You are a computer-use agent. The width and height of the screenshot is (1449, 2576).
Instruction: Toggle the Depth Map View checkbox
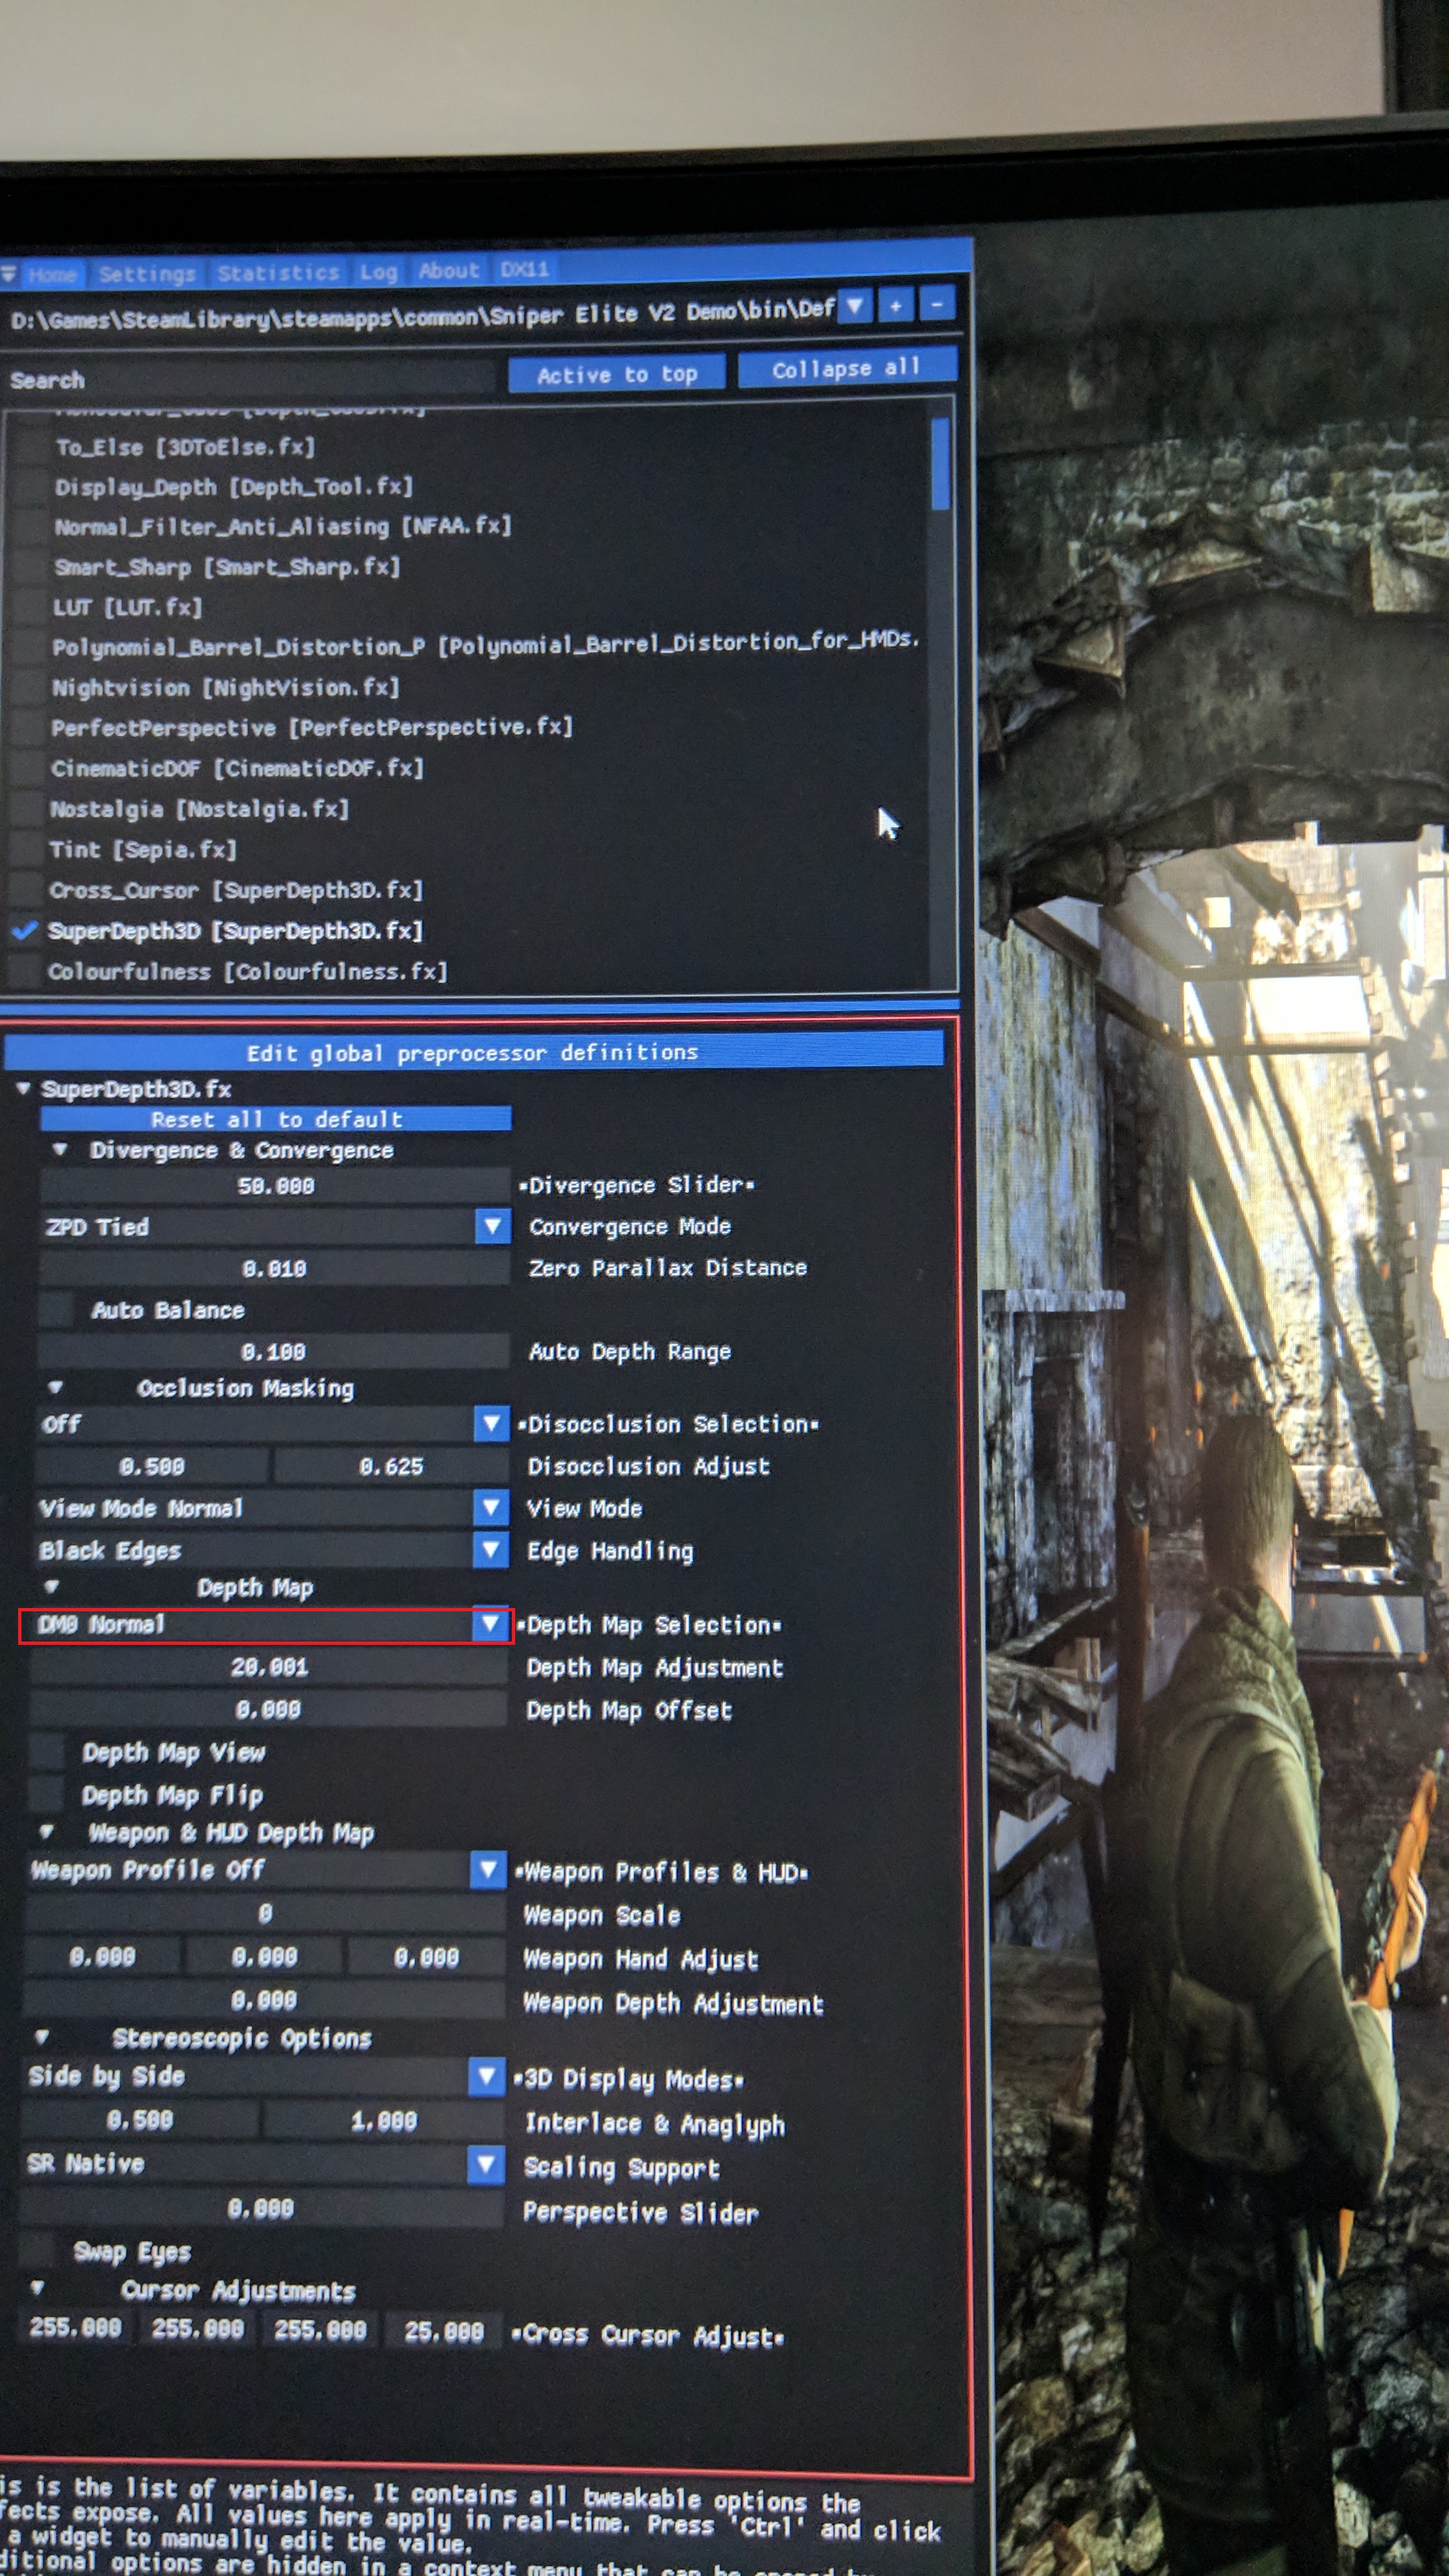click(x=46, y=1753)
